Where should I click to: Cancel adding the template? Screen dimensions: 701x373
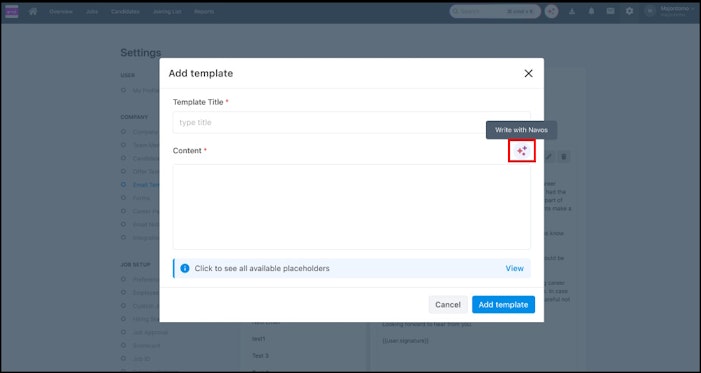pos(448,305)
